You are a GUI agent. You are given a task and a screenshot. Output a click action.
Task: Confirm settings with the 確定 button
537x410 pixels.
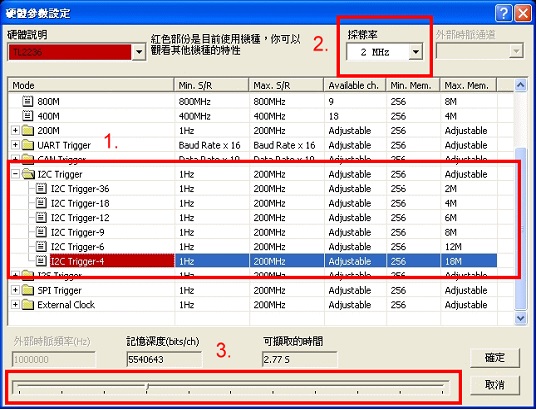point(495,358)
